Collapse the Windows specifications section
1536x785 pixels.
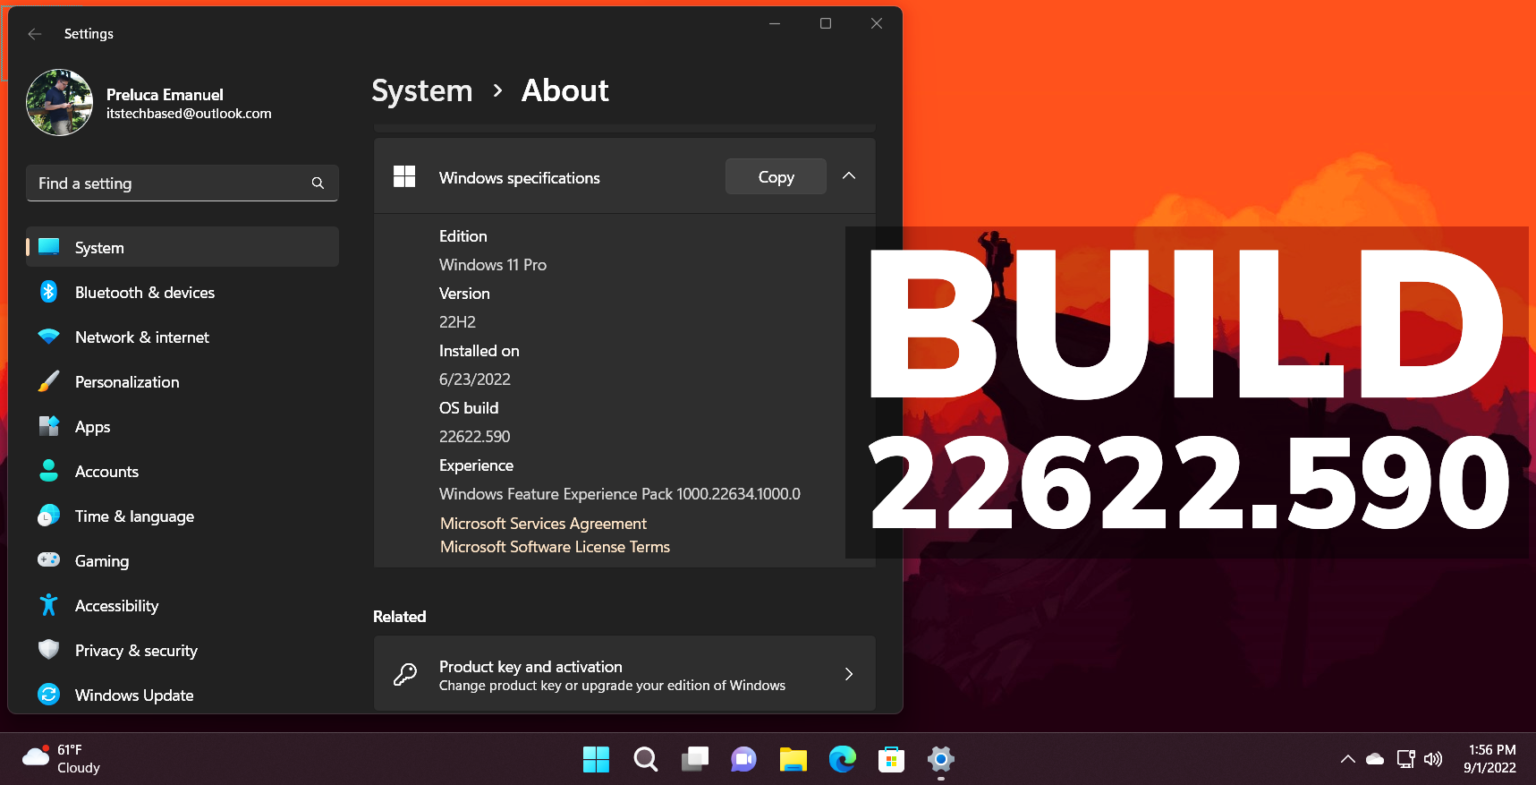[x=848, y=175]
